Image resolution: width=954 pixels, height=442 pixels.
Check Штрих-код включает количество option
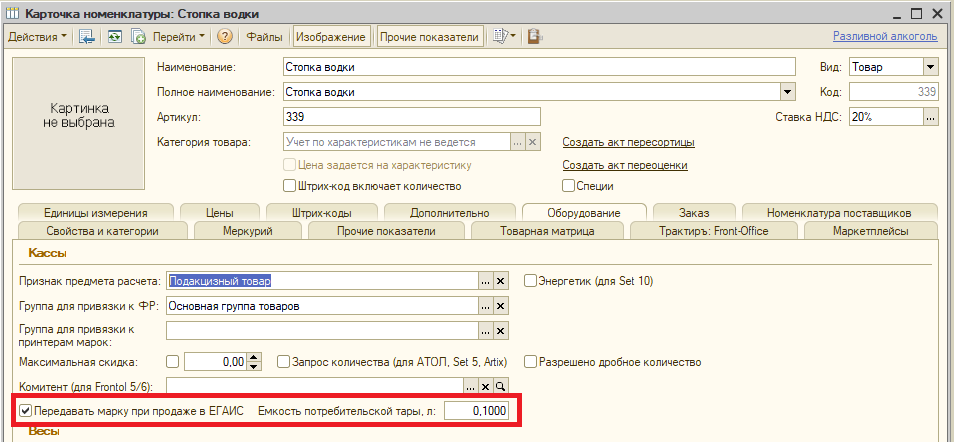[x=290, y=186]
